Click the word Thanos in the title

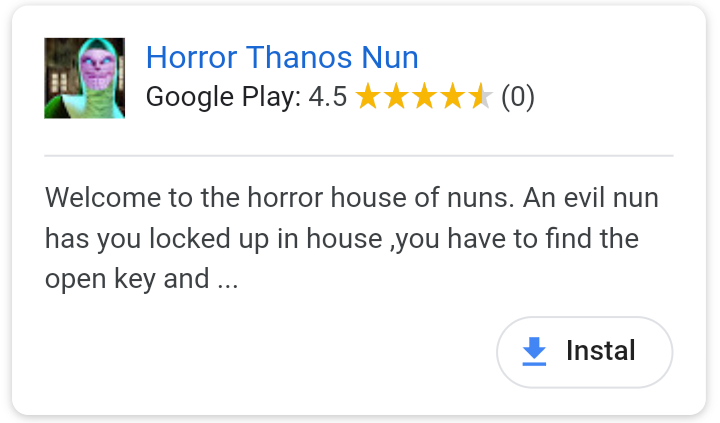pos(299,57)
